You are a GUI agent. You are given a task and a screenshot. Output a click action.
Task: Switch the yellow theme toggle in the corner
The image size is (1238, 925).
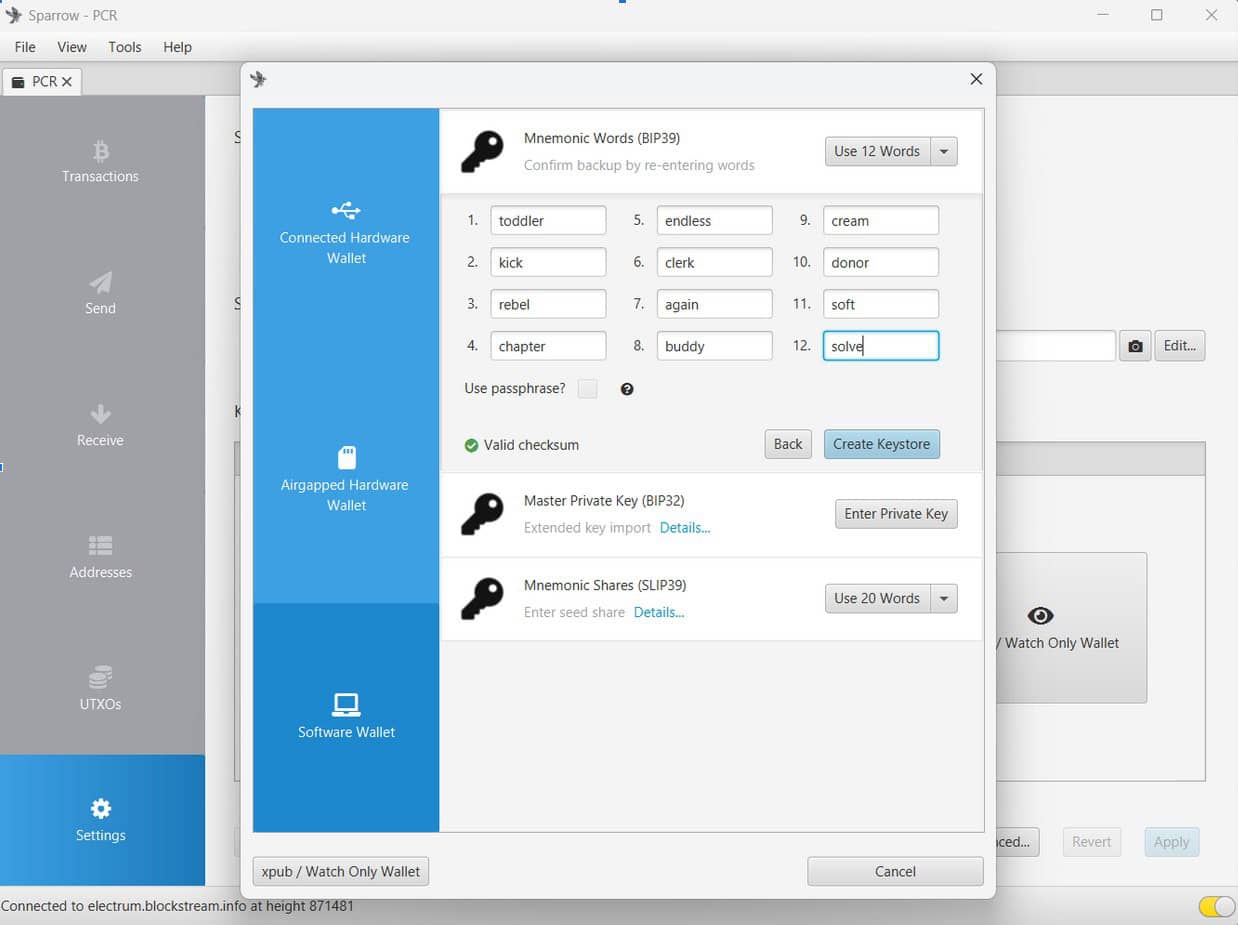[x=1213, y=906]
